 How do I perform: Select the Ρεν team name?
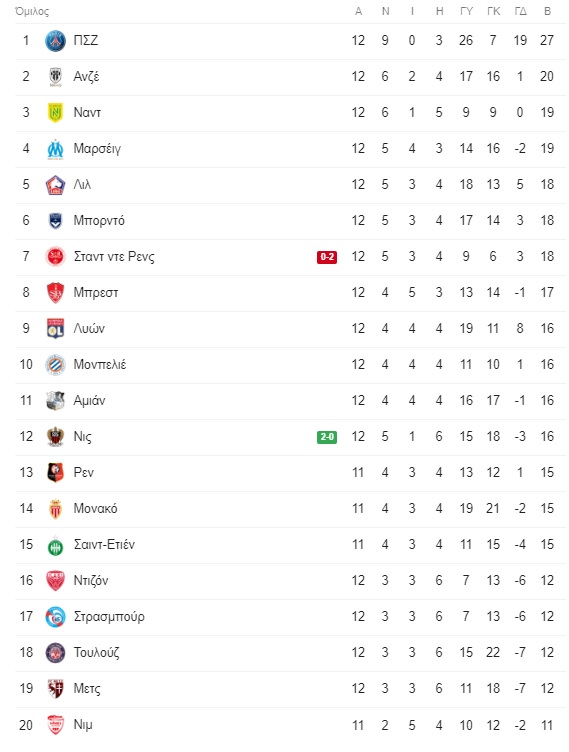83,472
